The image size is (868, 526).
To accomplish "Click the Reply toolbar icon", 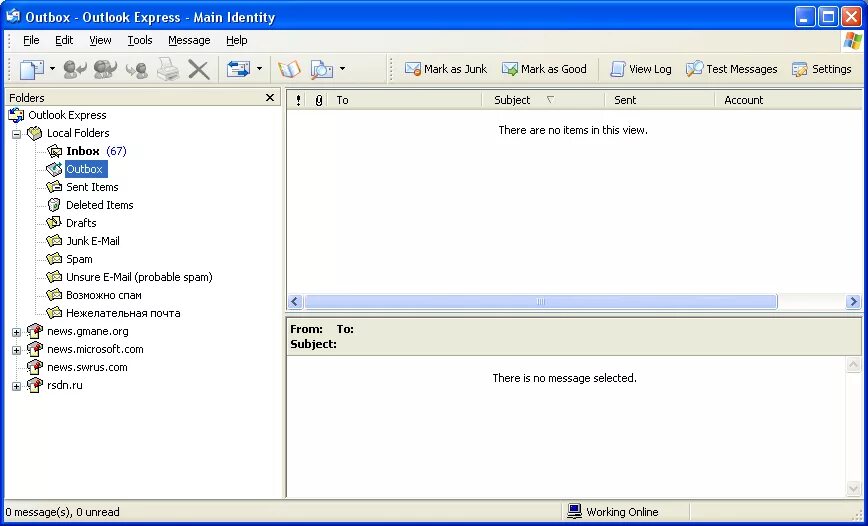I will point(75,69).
